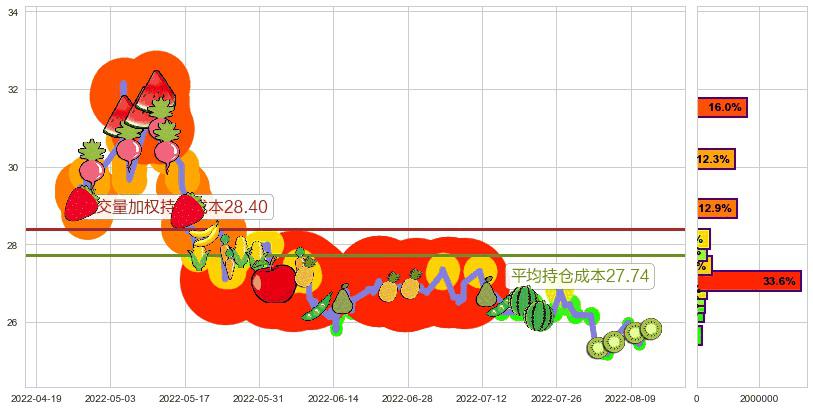The height and width of the screenshot is (410, 813).
Task: Select the pear icon near 2022-07-12
Action: point(486,292)
